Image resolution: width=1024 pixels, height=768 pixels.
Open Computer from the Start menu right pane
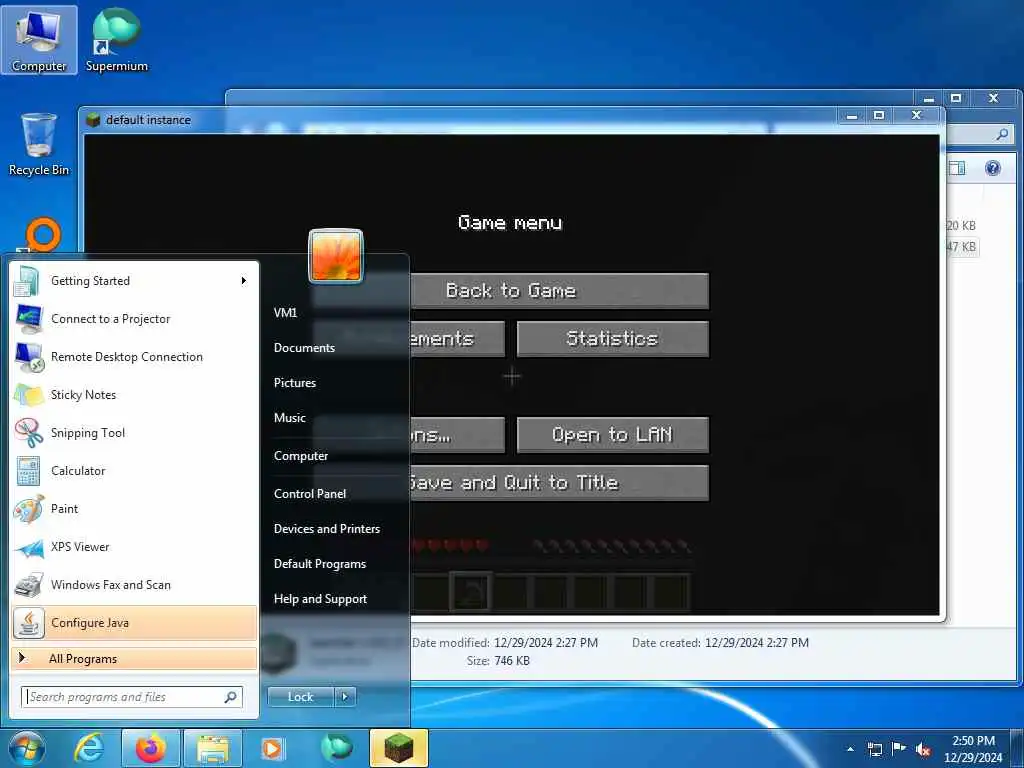click(x=300, y=456)
